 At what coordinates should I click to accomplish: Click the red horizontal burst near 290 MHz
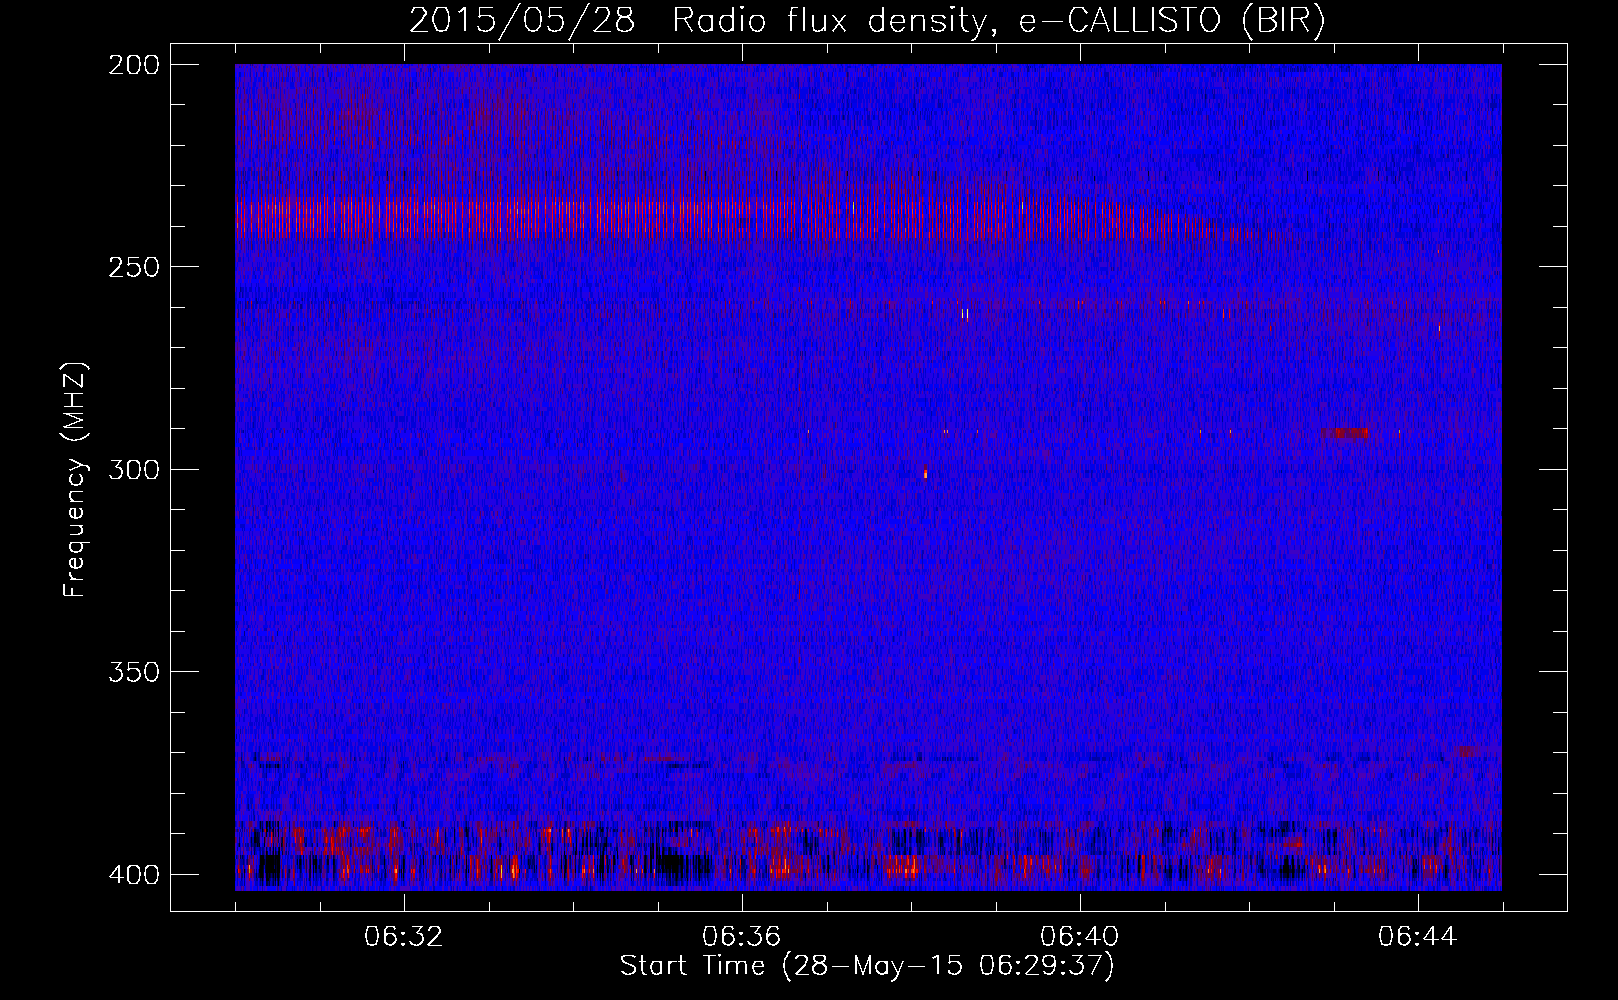point(1346,433)
